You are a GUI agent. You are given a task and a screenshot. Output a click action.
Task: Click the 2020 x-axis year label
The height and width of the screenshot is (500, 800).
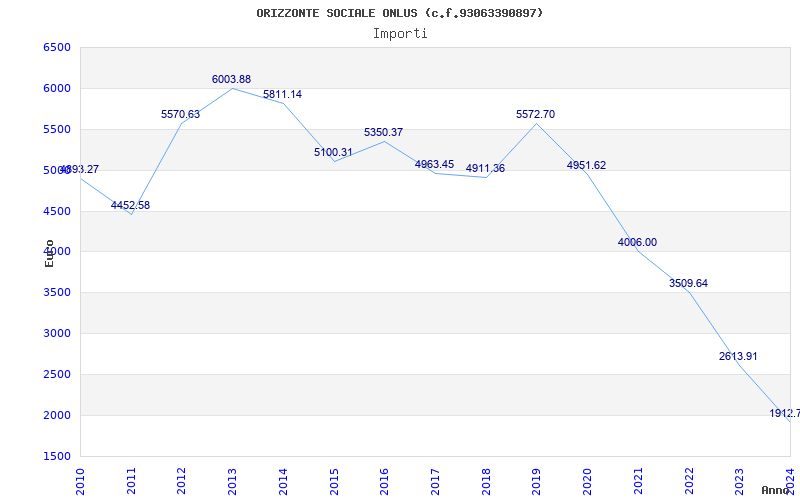click(587, 481)
